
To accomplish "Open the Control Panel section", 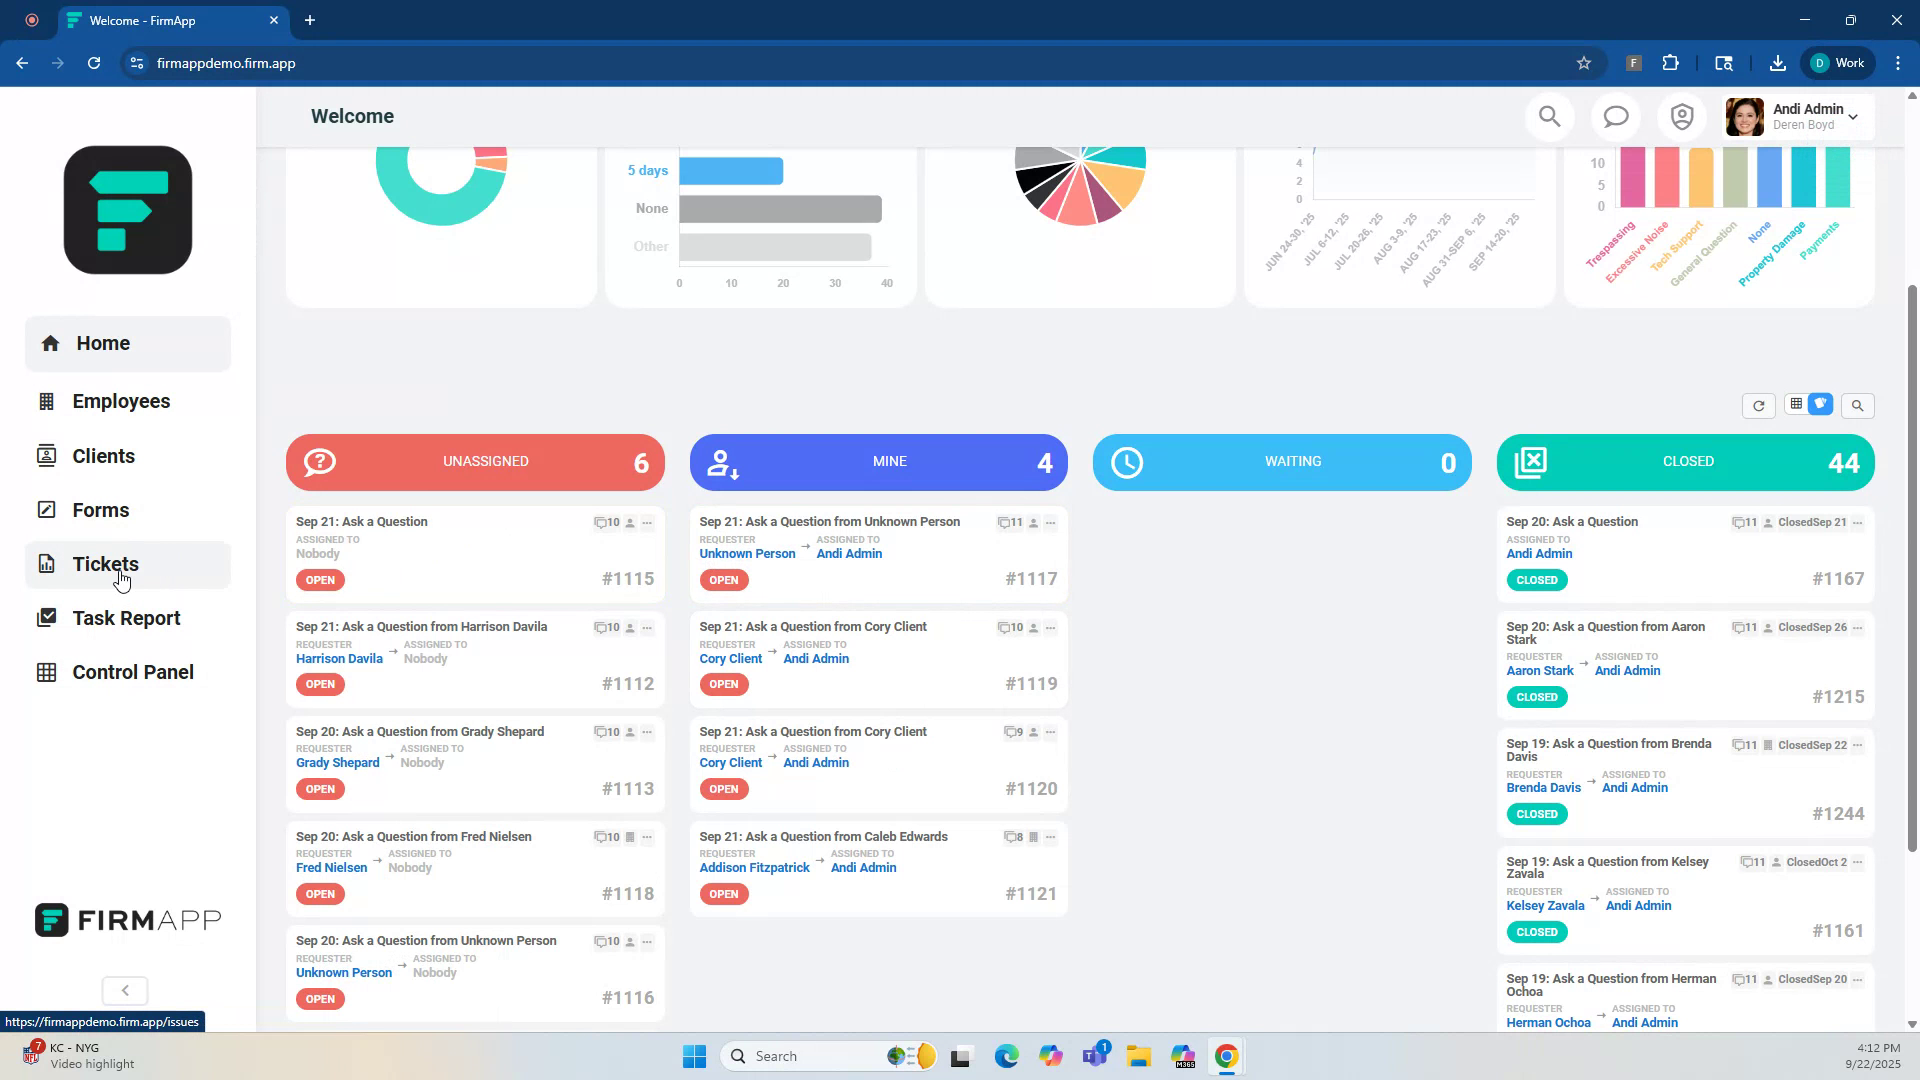I will click(x=47, y=672).
